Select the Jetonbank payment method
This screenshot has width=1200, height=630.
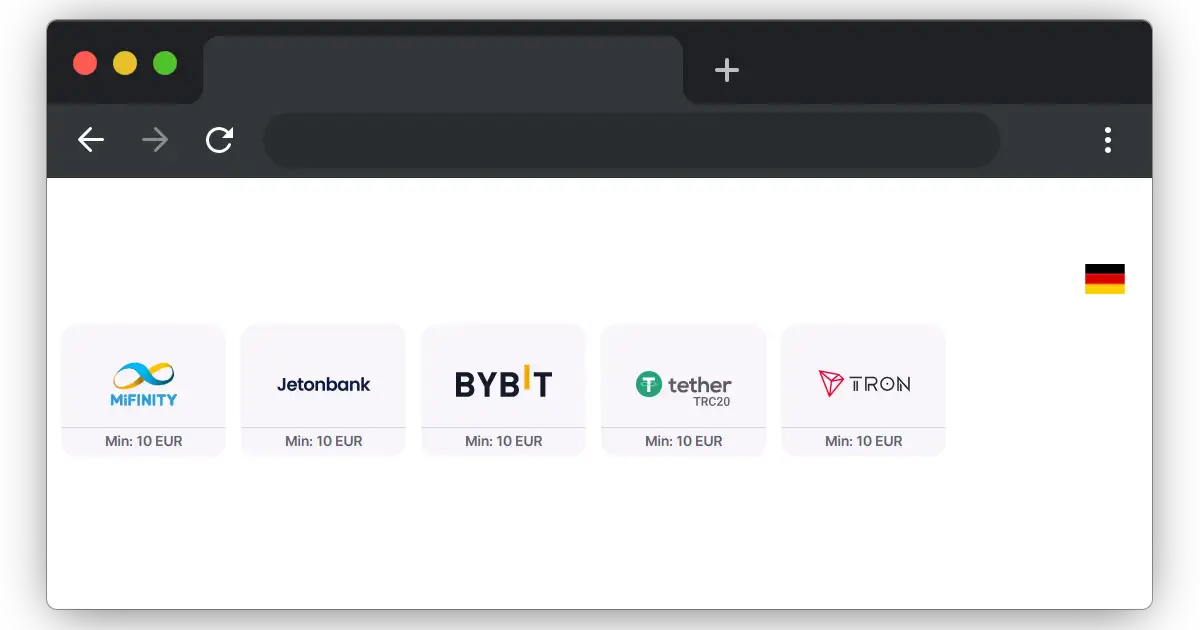coord(324,384)
